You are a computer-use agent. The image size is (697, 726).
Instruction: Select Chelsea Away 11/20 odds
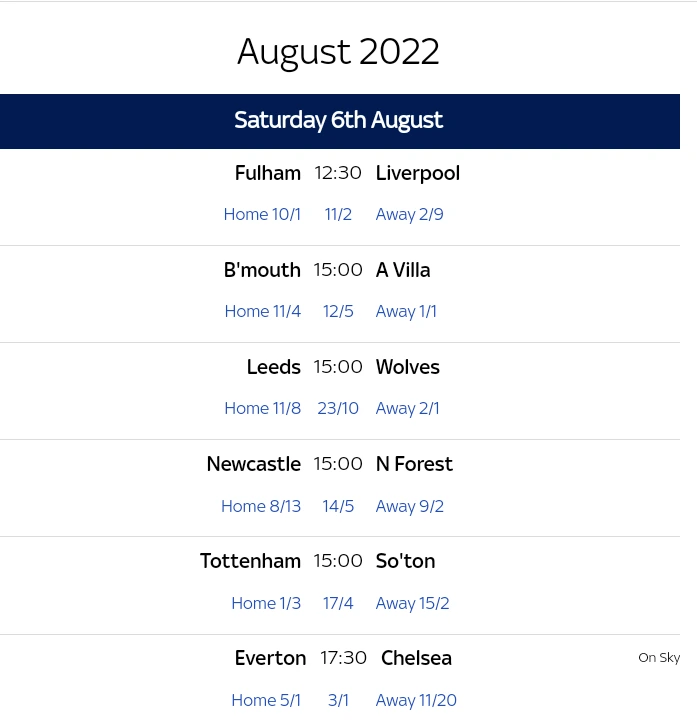click(x=416, y=700)
